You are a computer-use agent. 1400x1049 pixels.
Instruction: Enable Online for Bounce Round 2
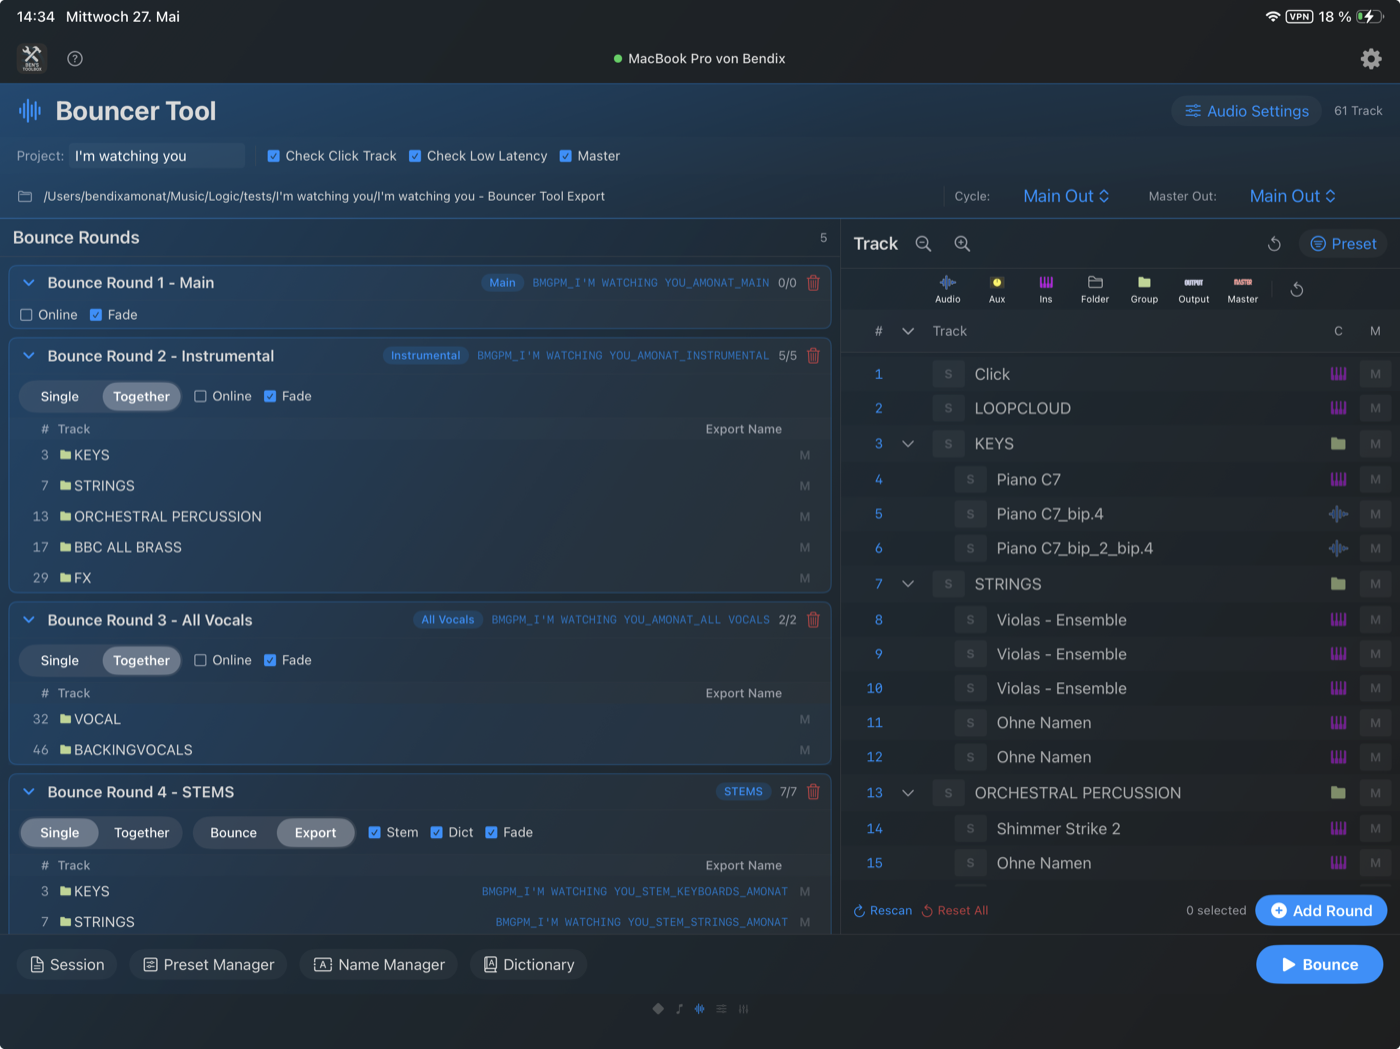(x=200, y=396)
